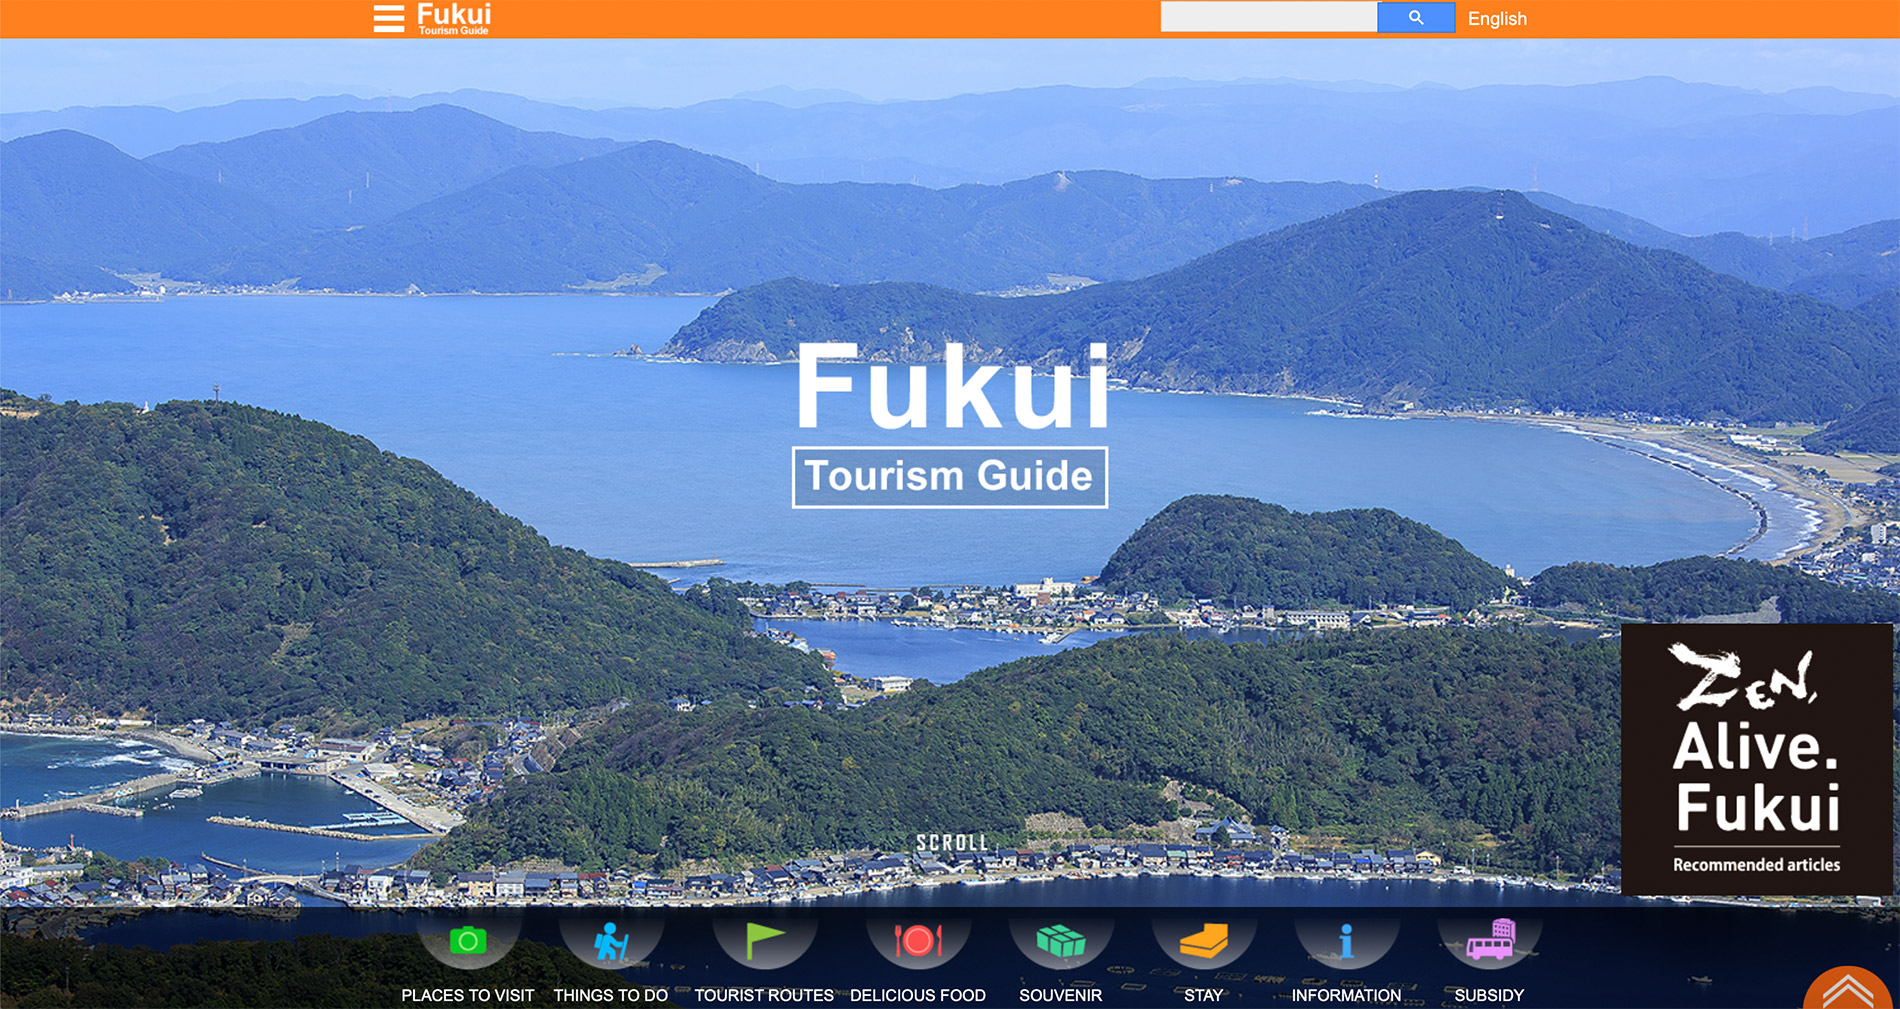Select the Delicious Food plate icon
This screenshot has height=1009, width=1900.
pos(918,938)
